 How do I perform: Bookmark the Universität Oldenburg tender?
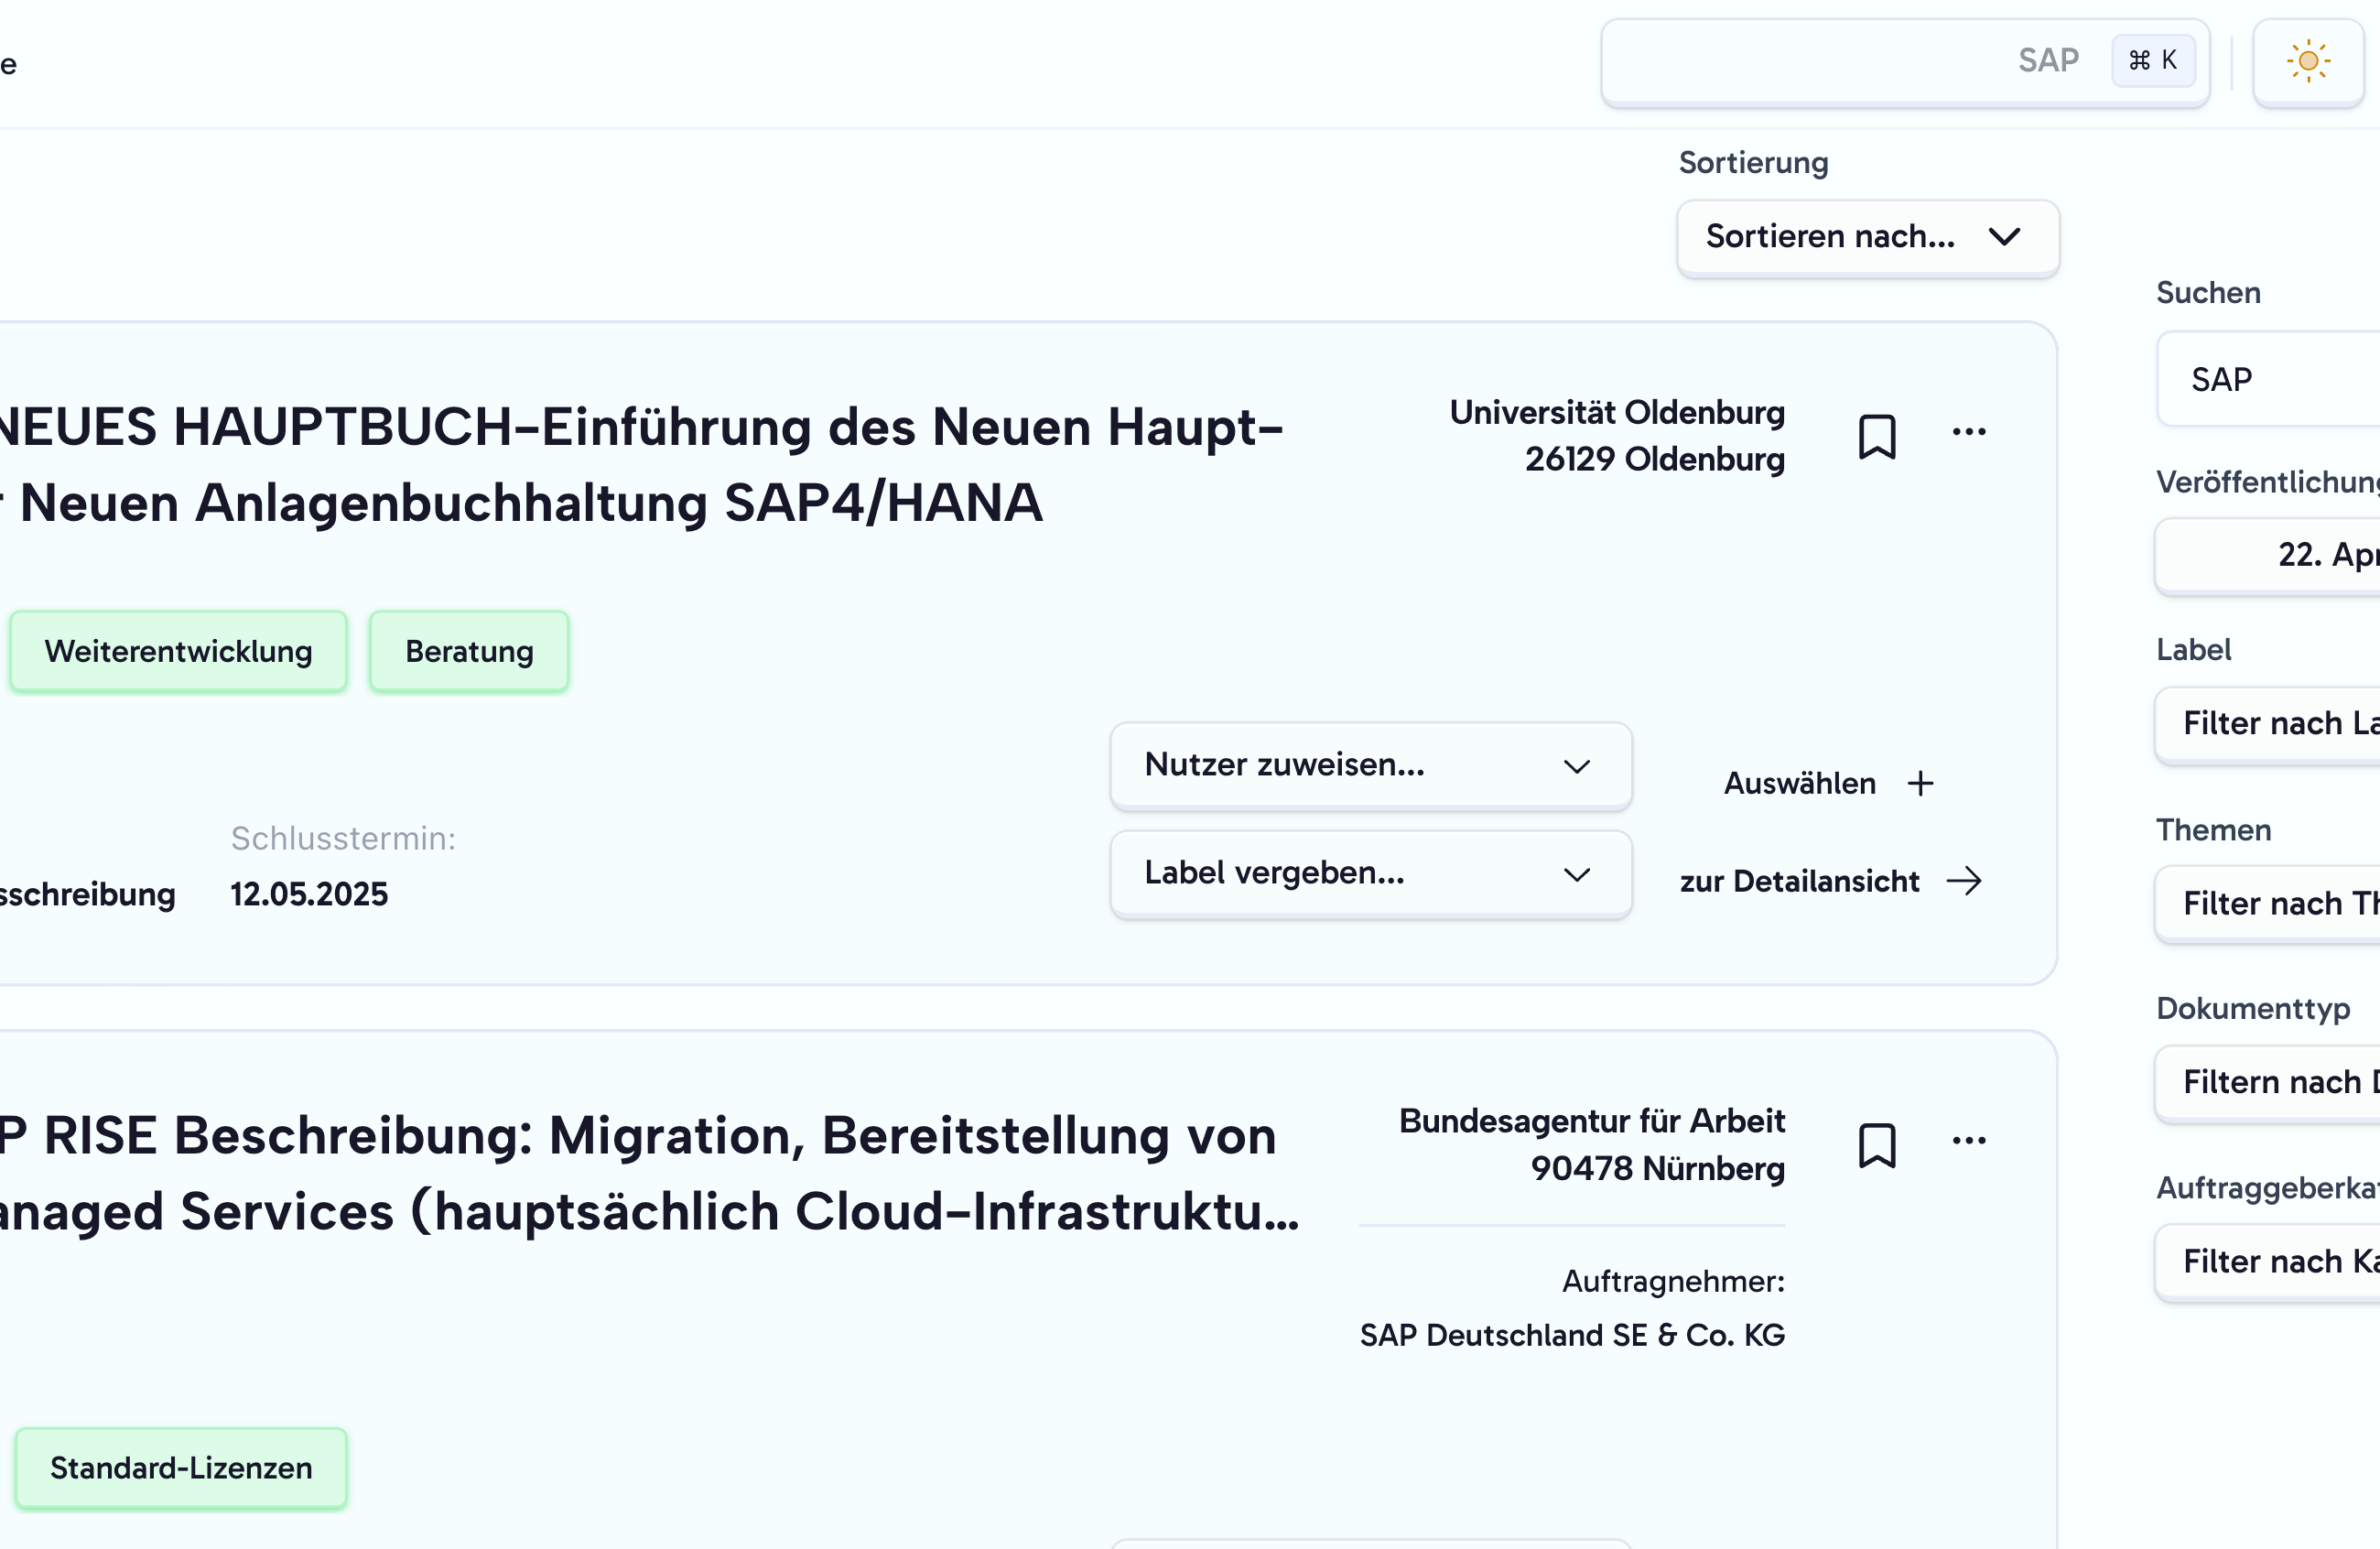pyautogui.click(x=1877, y=435)
